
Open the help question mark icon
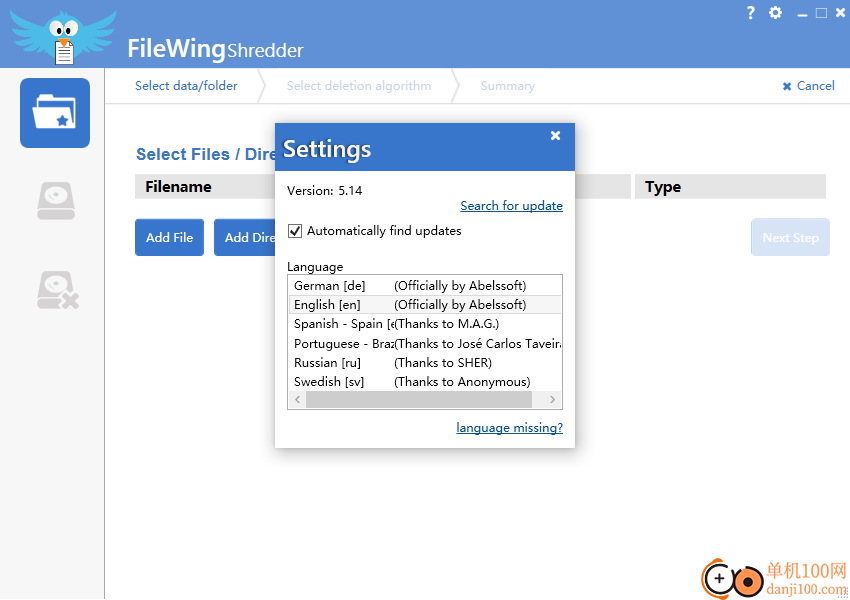pos(750,13)
